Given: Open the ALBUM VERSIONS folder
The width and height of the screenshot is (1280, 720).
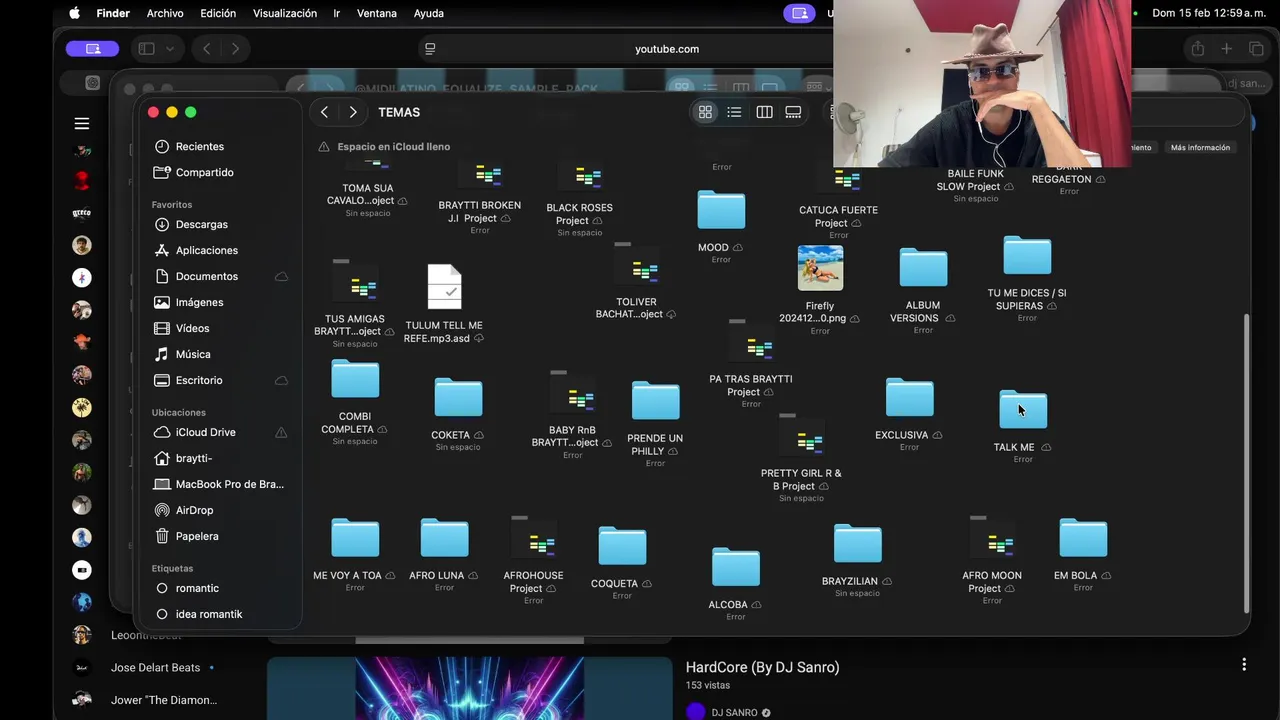Looking at the screenshot, I should (923, 268).
